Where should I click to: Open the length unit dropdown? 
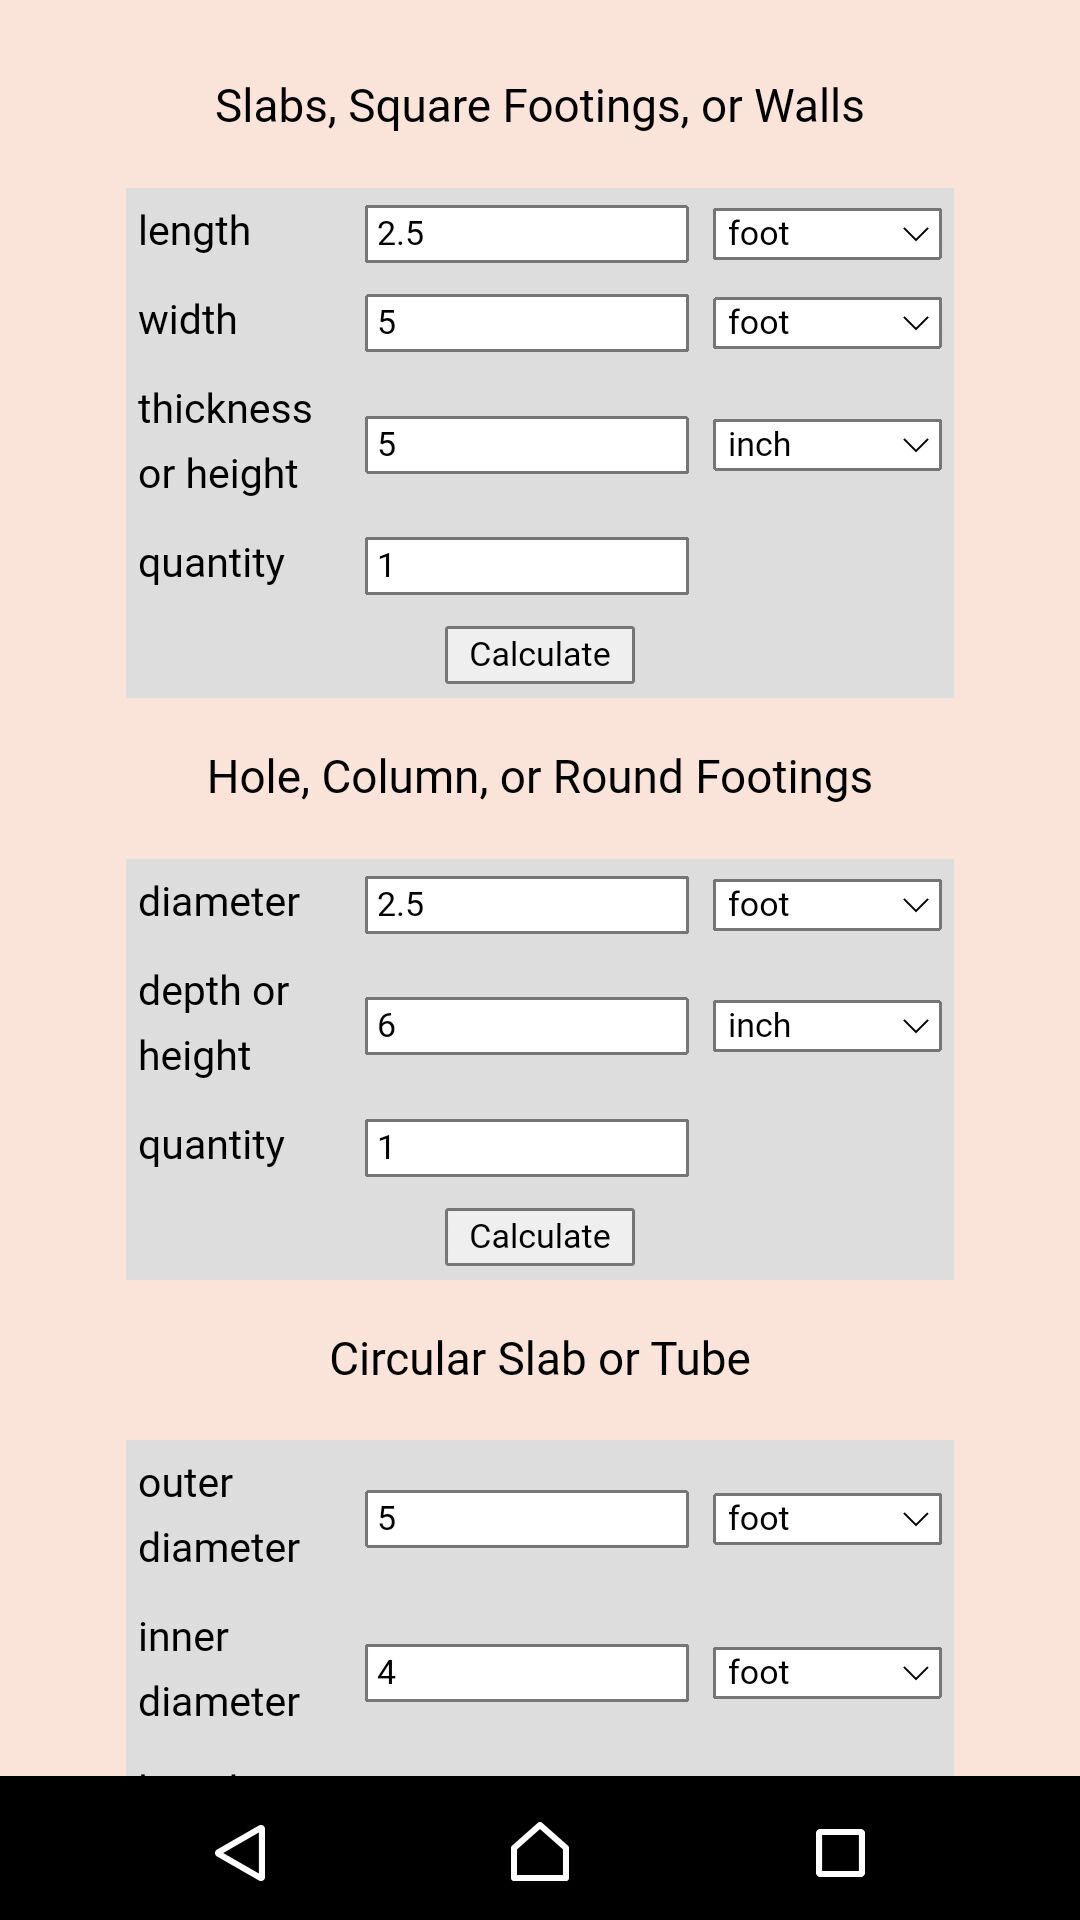827,234
